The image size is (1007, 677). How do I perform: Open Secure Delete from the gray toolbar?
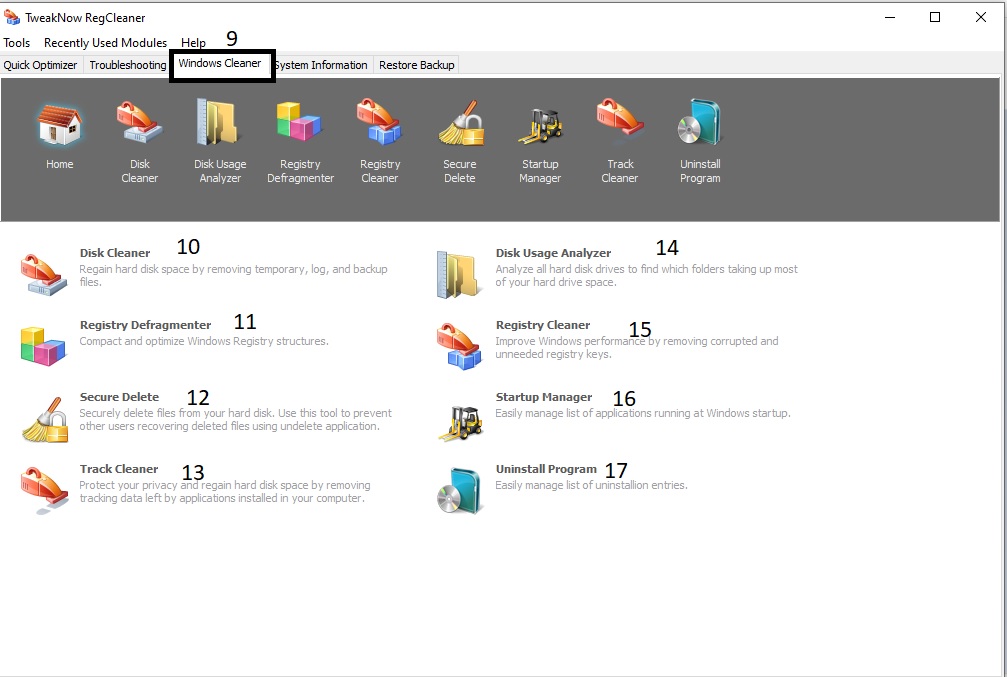point(460,122)
